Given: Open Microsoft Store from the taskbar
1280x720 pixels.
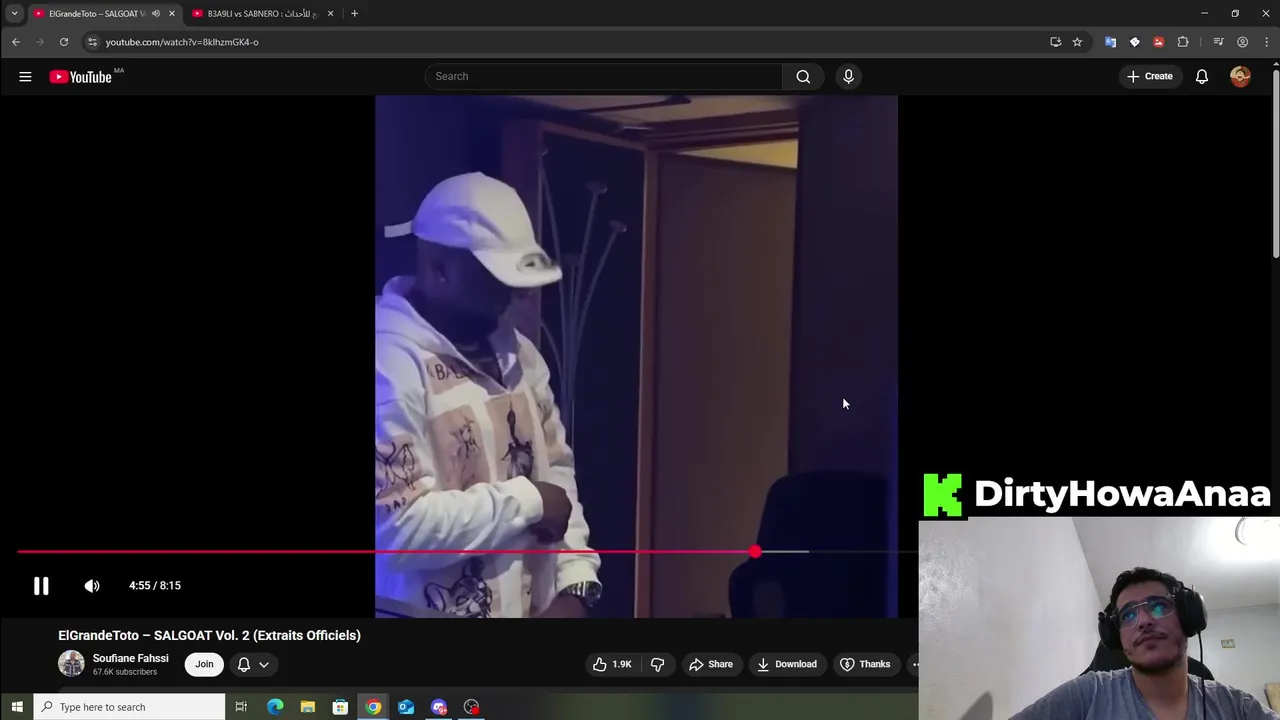Looking at the screenshot, I should coord(340,707).
